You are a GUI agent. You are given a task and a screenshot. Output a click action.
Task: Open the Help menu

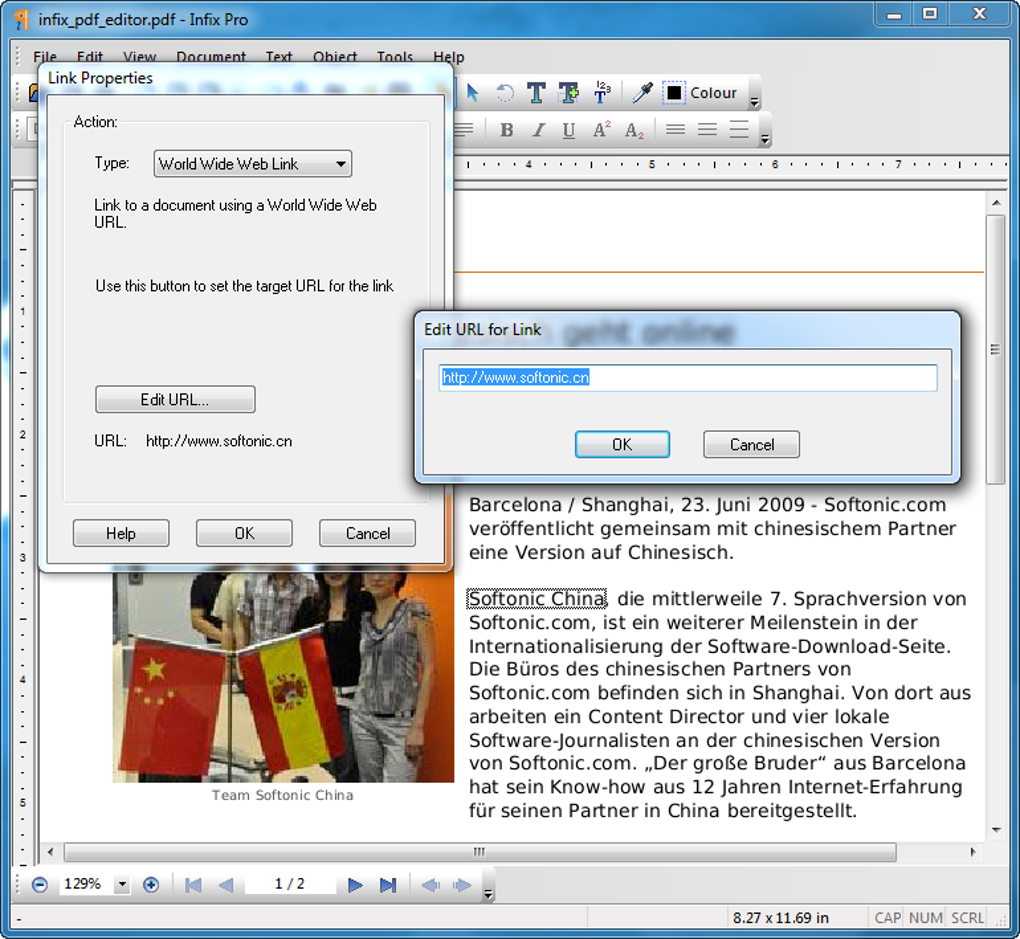pos(449,57)
